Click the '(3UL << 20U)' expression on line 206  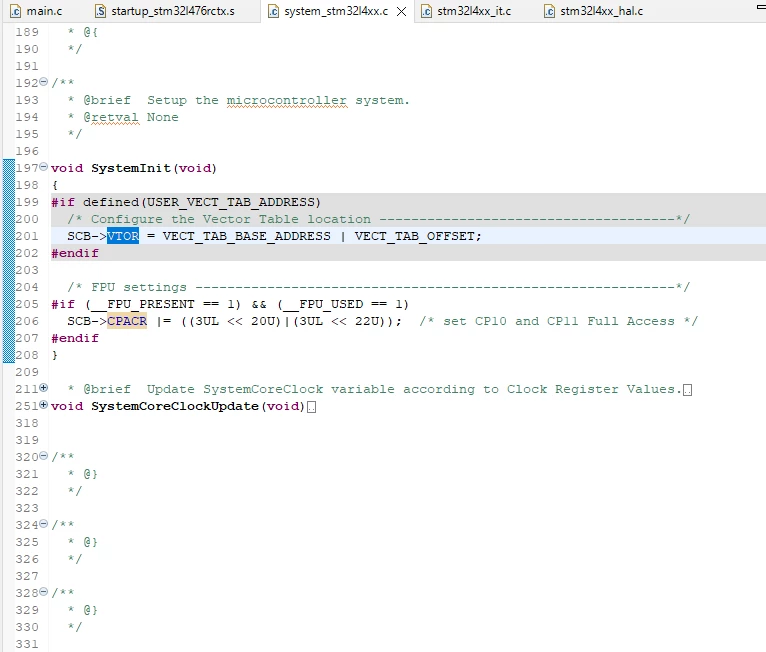[x=235, y=321]
